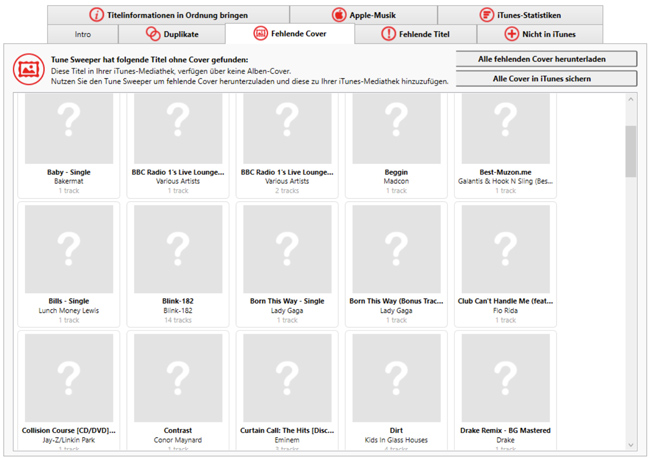Open the Titelinformationen in Ordnung bringen tab
The height and width of the screenshot is (458, 650).
pyautogui.click(x=168, y=15)
